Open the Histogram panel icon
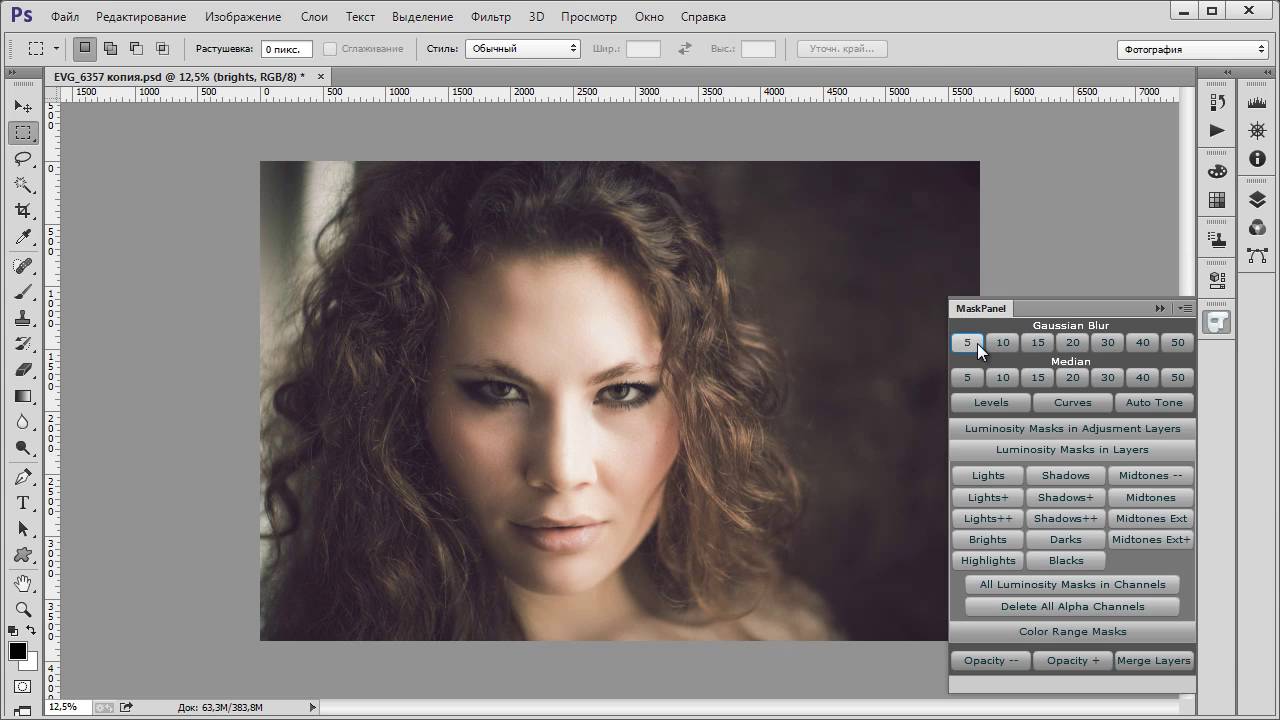 (x=1257, y=102)
